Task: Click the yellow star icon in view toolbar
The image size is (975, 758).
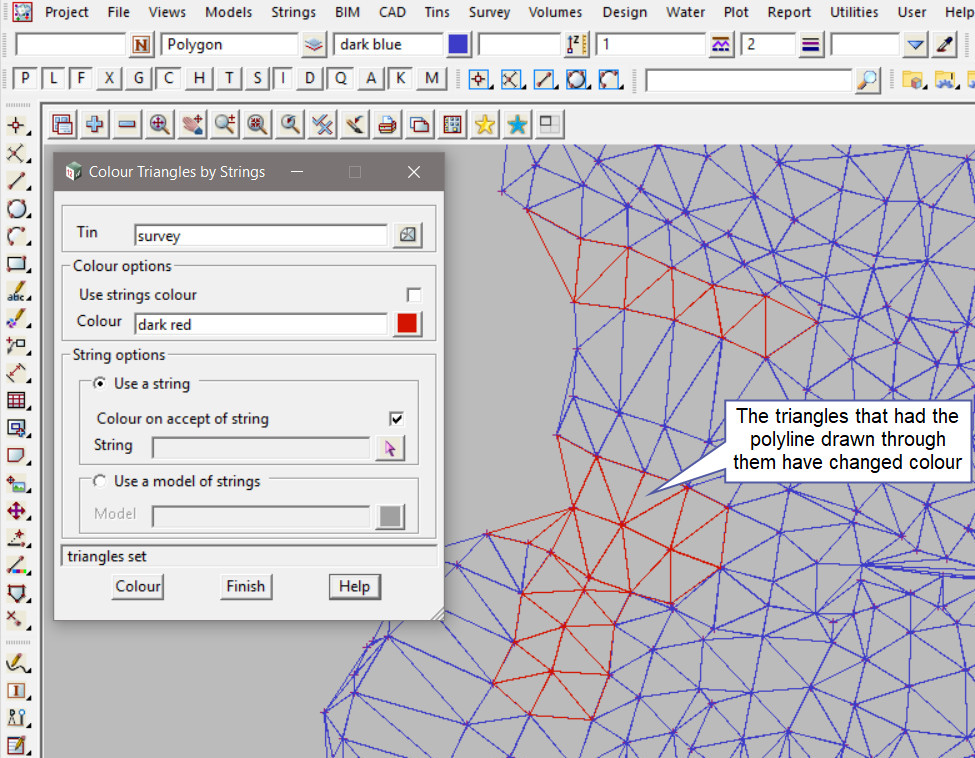Action: point(485,124)
